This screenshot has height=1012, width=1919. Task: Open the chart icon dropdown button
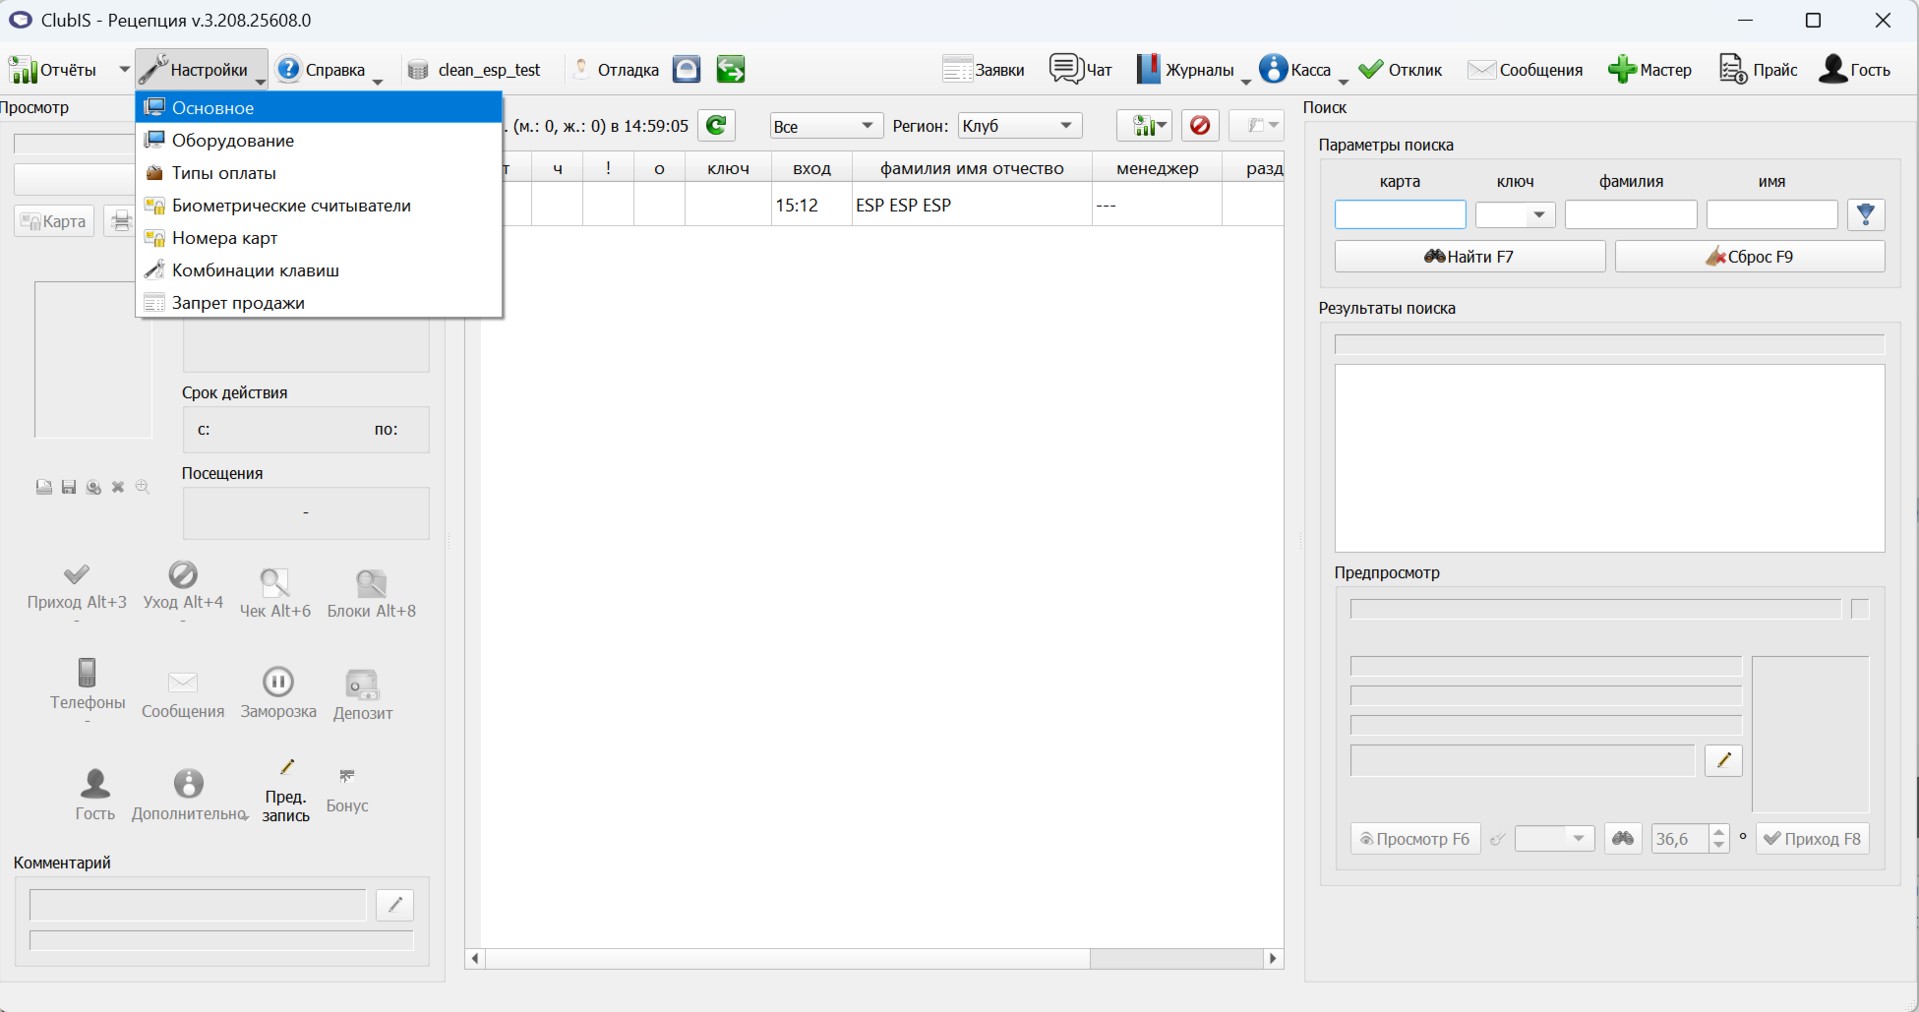click(1144, 126)
